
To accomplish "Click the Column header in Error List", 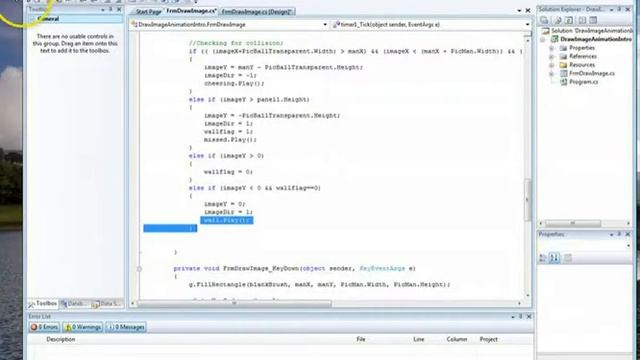I will coord(456,339).
